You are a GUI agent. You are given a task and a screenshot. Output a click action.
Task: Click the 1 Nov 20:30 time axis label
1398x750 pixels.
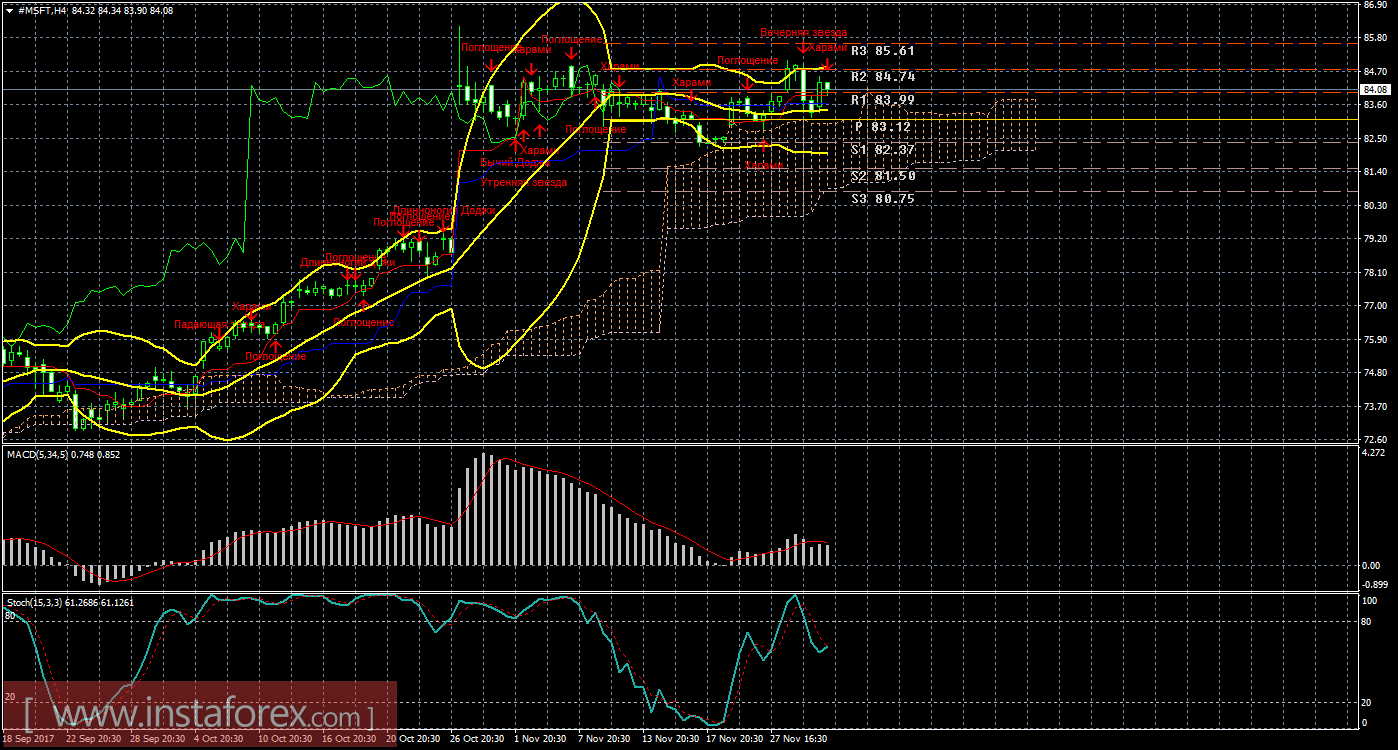click(539, 739)
